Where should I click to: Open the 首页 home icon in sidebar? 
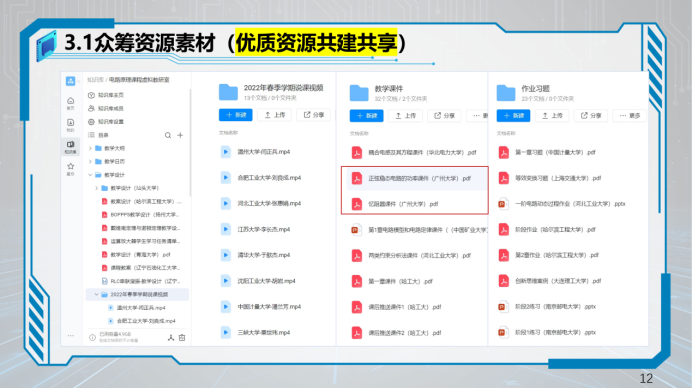click(71, 103)
